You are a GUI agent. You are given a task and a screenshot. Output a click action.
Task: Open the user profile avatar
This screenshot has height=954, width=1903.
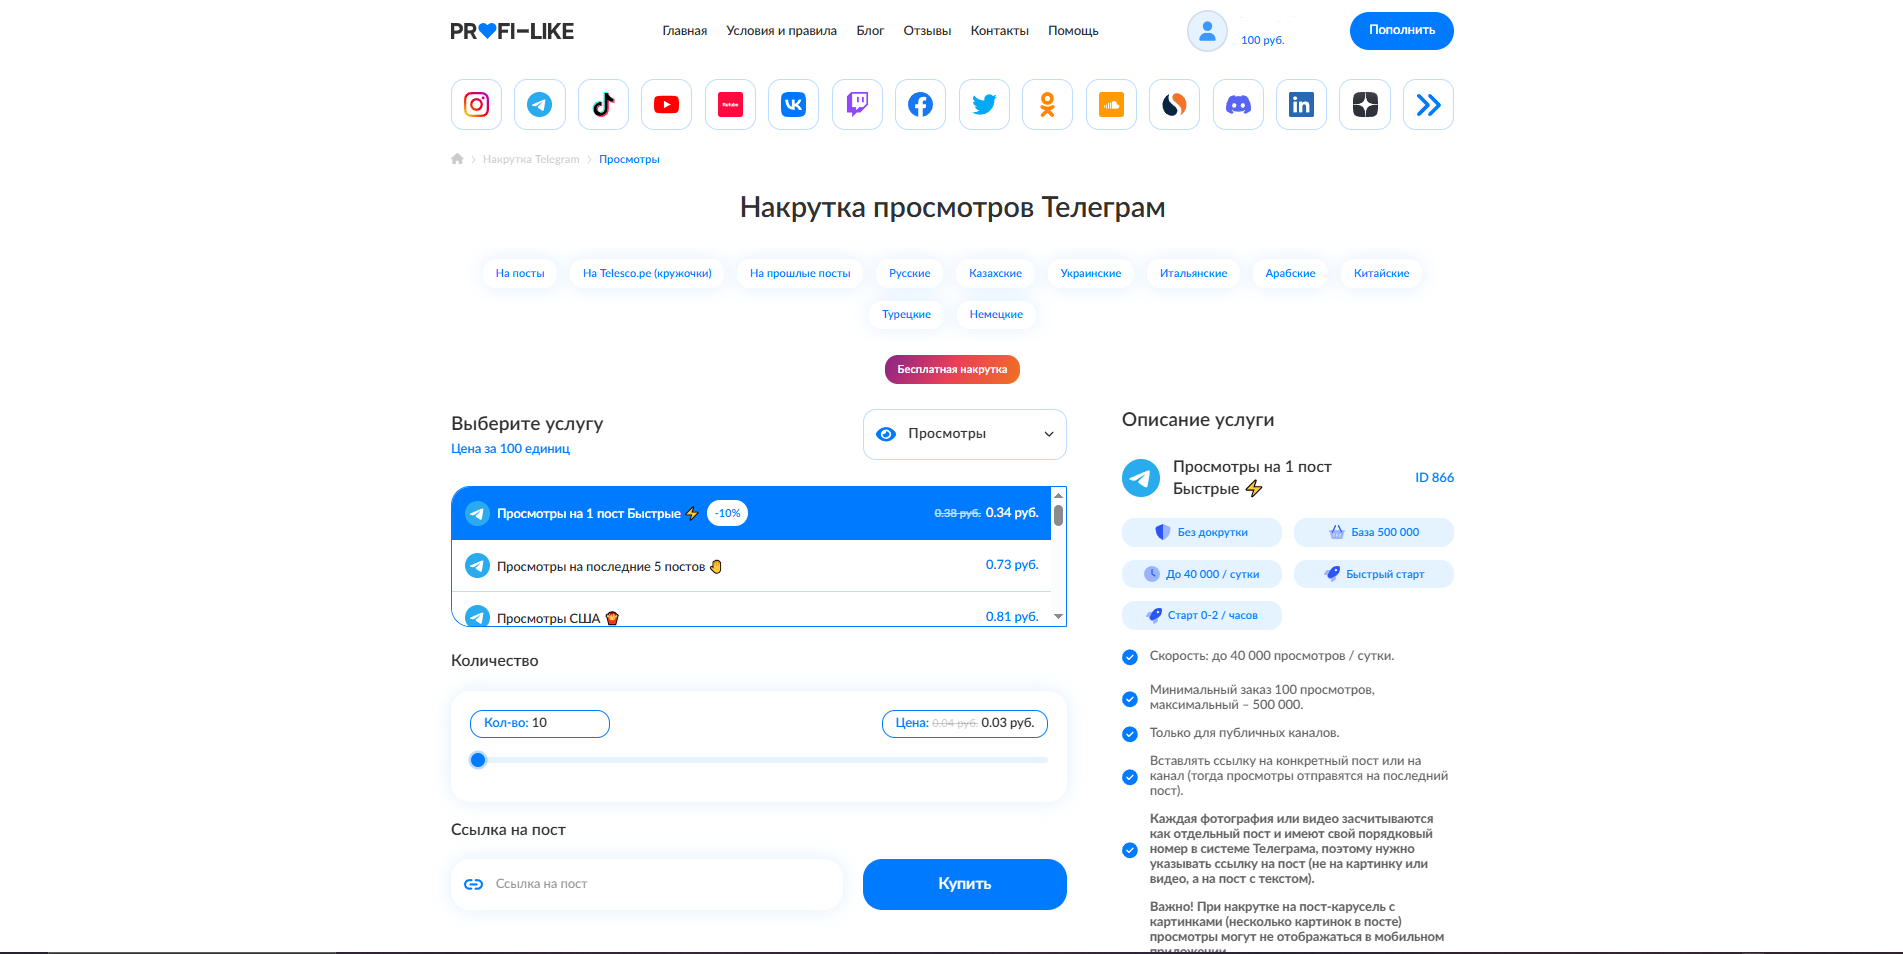pyautogui.click(x=1207, y=31)
